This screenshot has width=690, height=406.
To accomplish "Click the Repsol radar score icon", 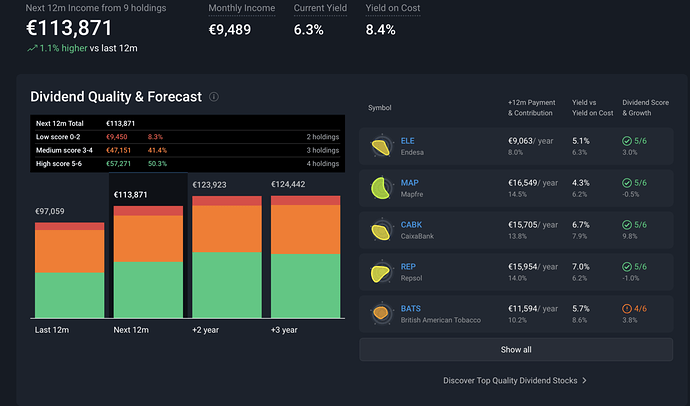I will (381, 272).
